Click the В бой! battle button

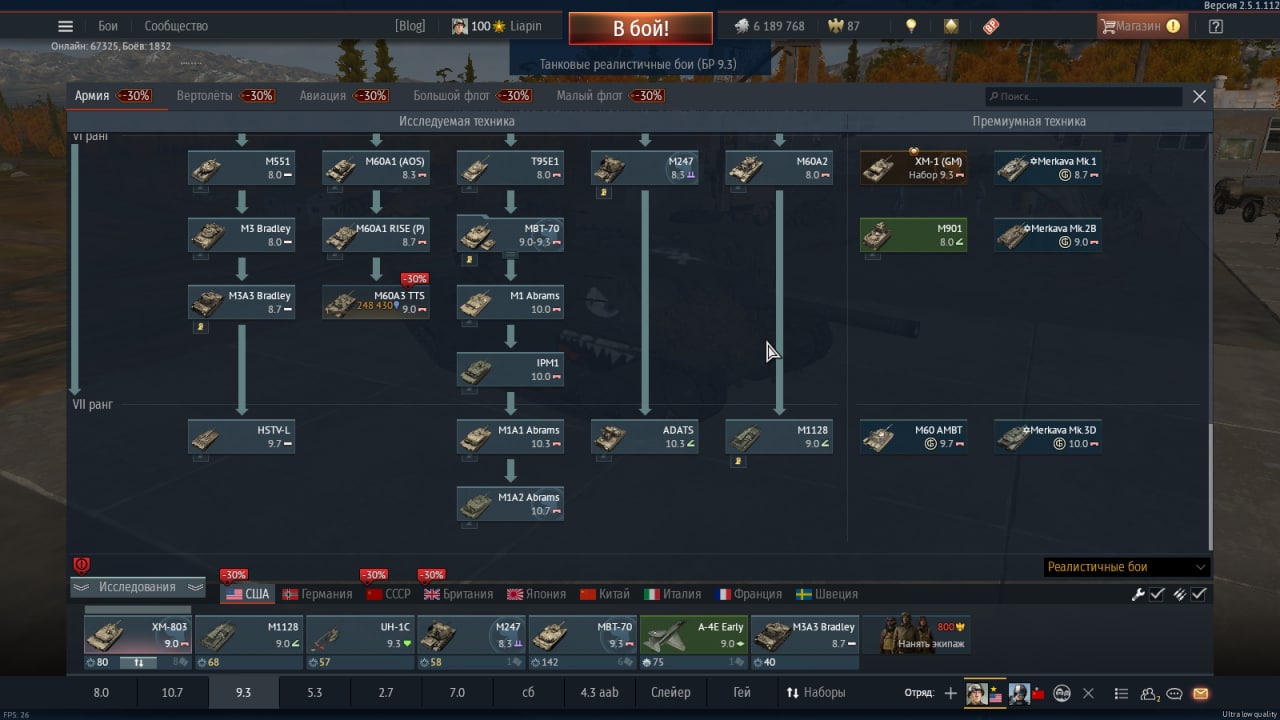tap(641, 28)
